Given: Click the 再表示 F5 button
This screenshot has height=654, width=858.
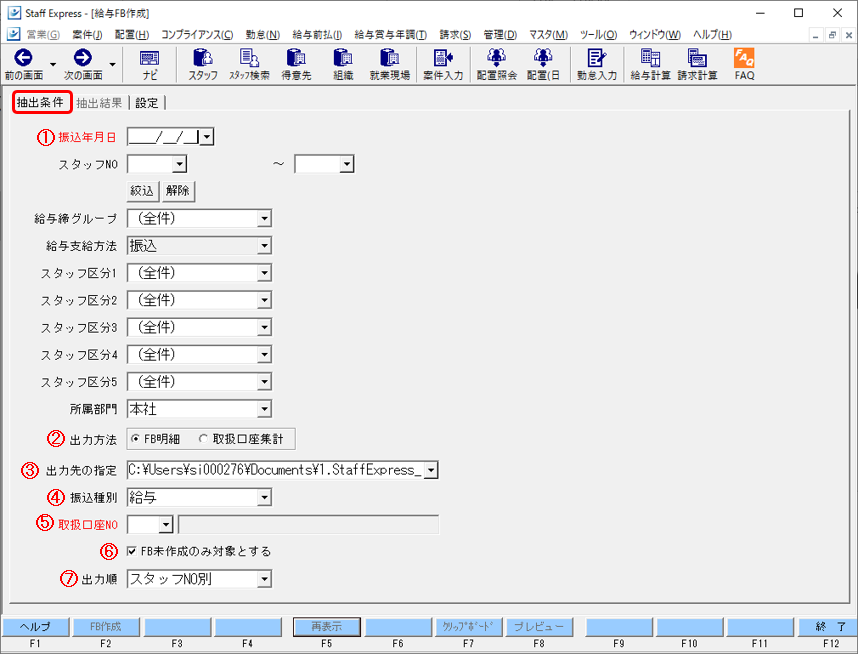Looking at the screenshot, I should 327,627.
